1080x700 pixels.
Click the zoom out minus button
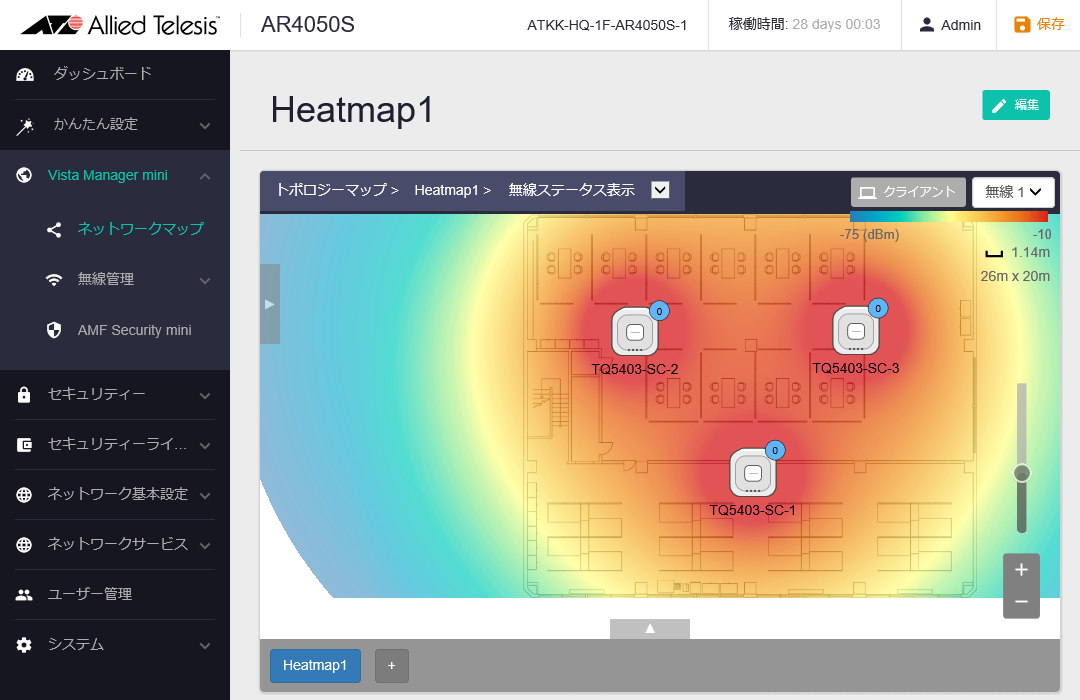point(1021,602)
